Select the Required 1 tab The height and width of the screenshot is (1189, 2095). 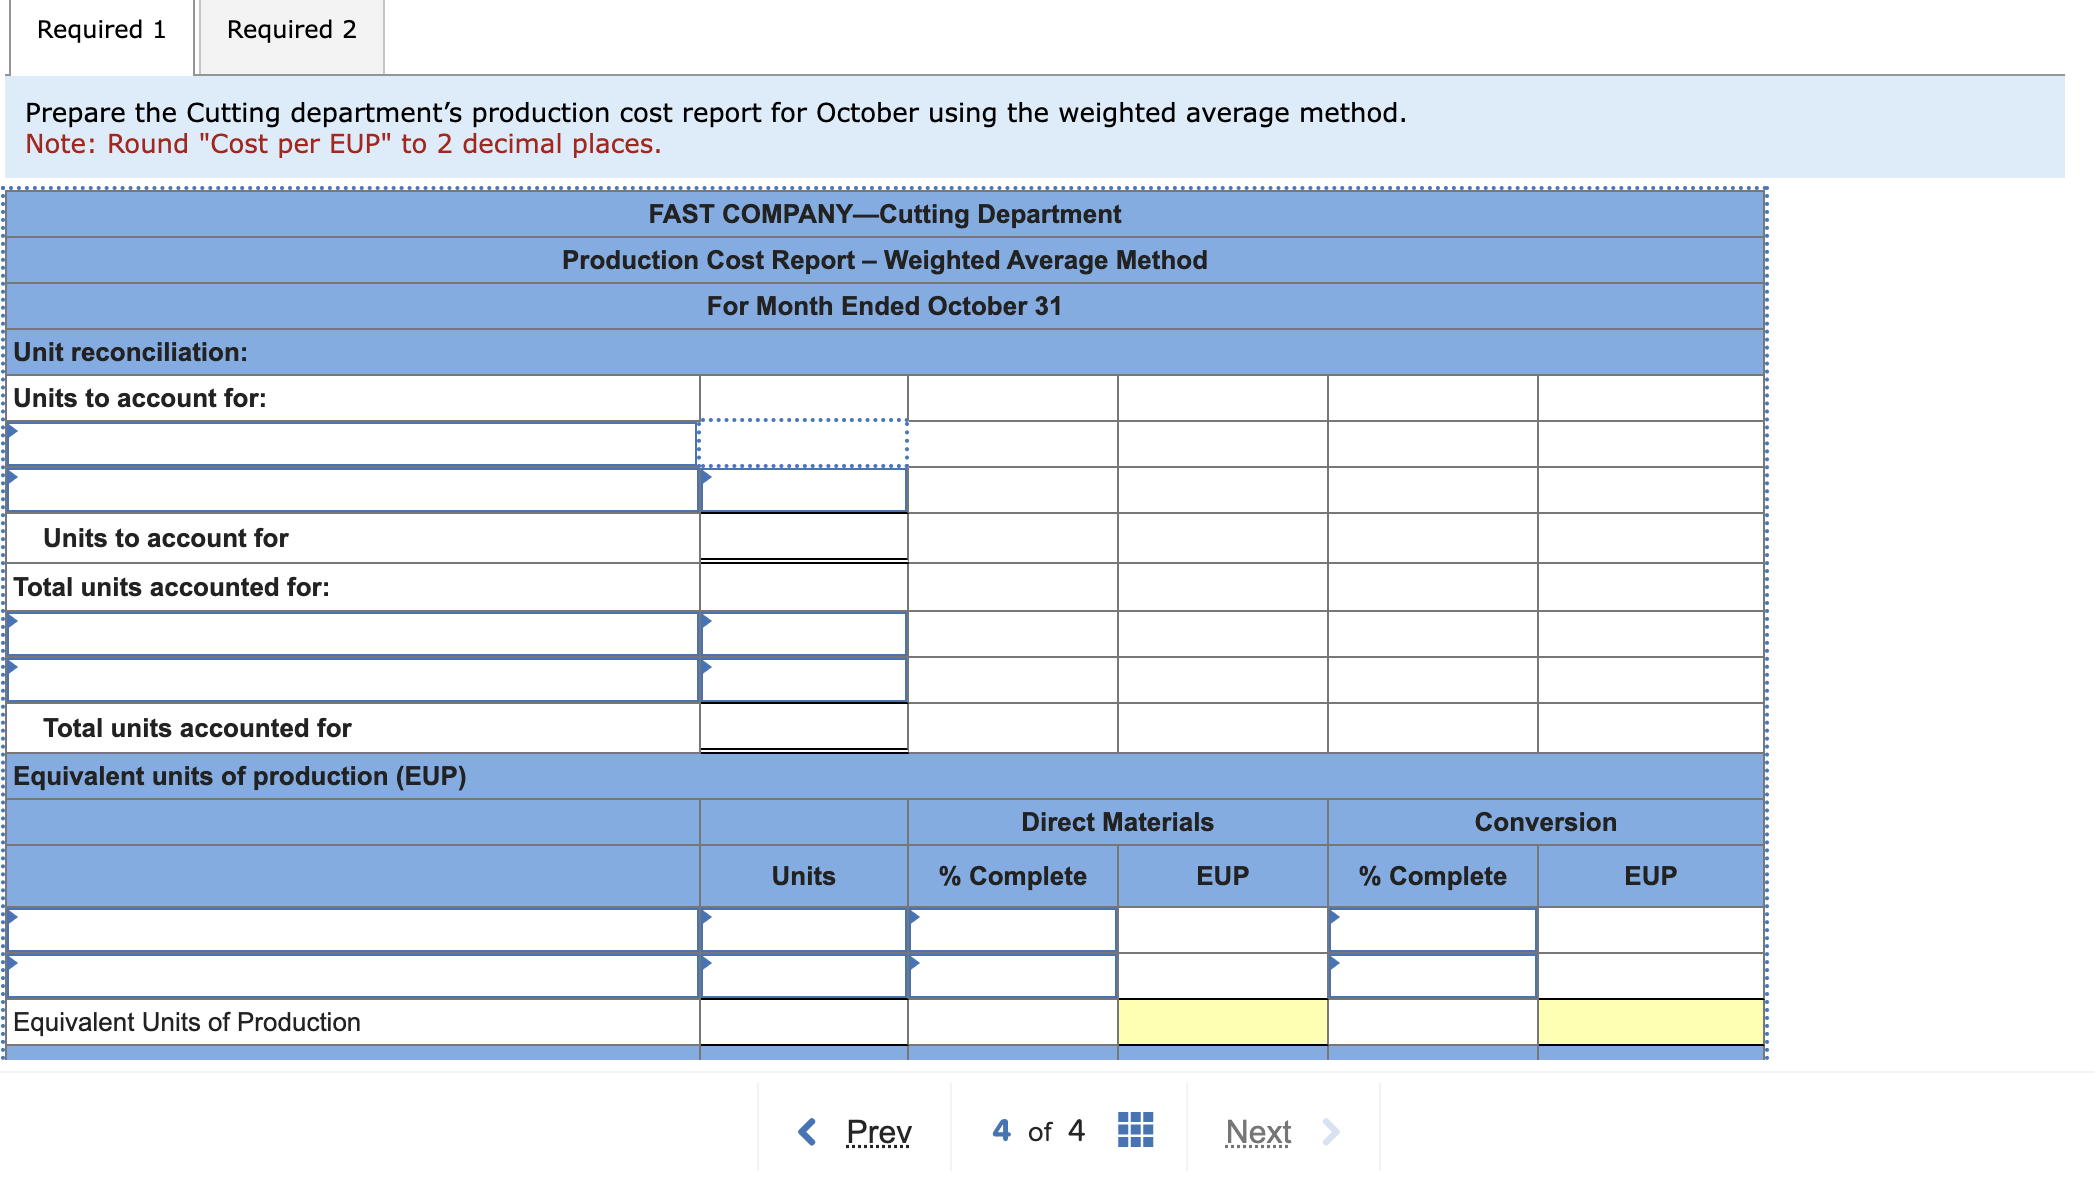[x=101, y=30]
